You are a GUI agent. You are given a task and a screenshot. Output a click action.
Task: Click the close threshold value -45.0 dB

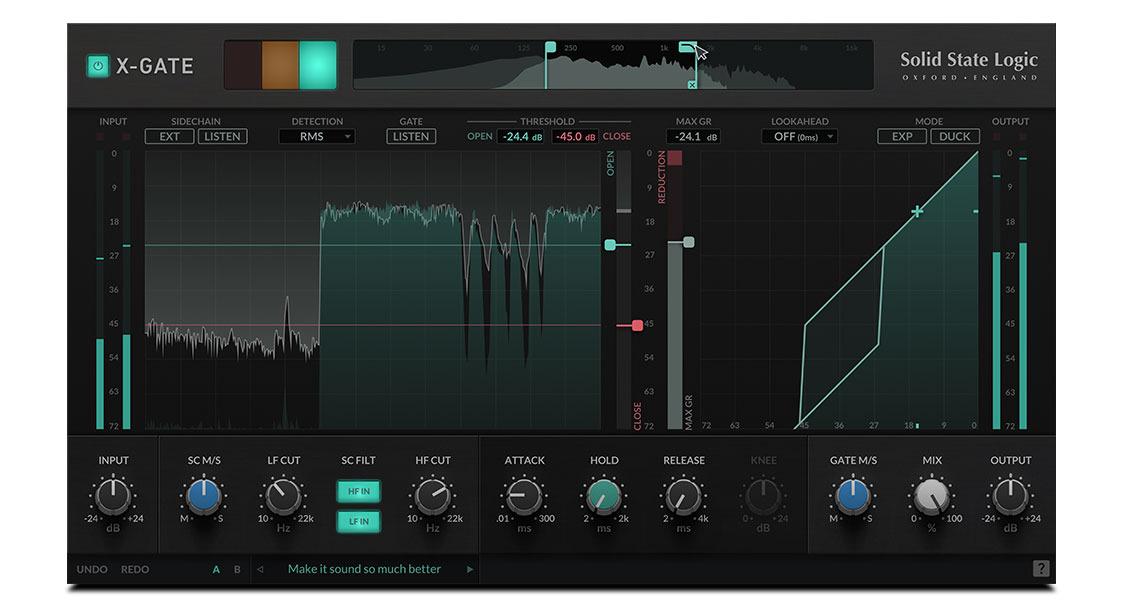(576, 136)
